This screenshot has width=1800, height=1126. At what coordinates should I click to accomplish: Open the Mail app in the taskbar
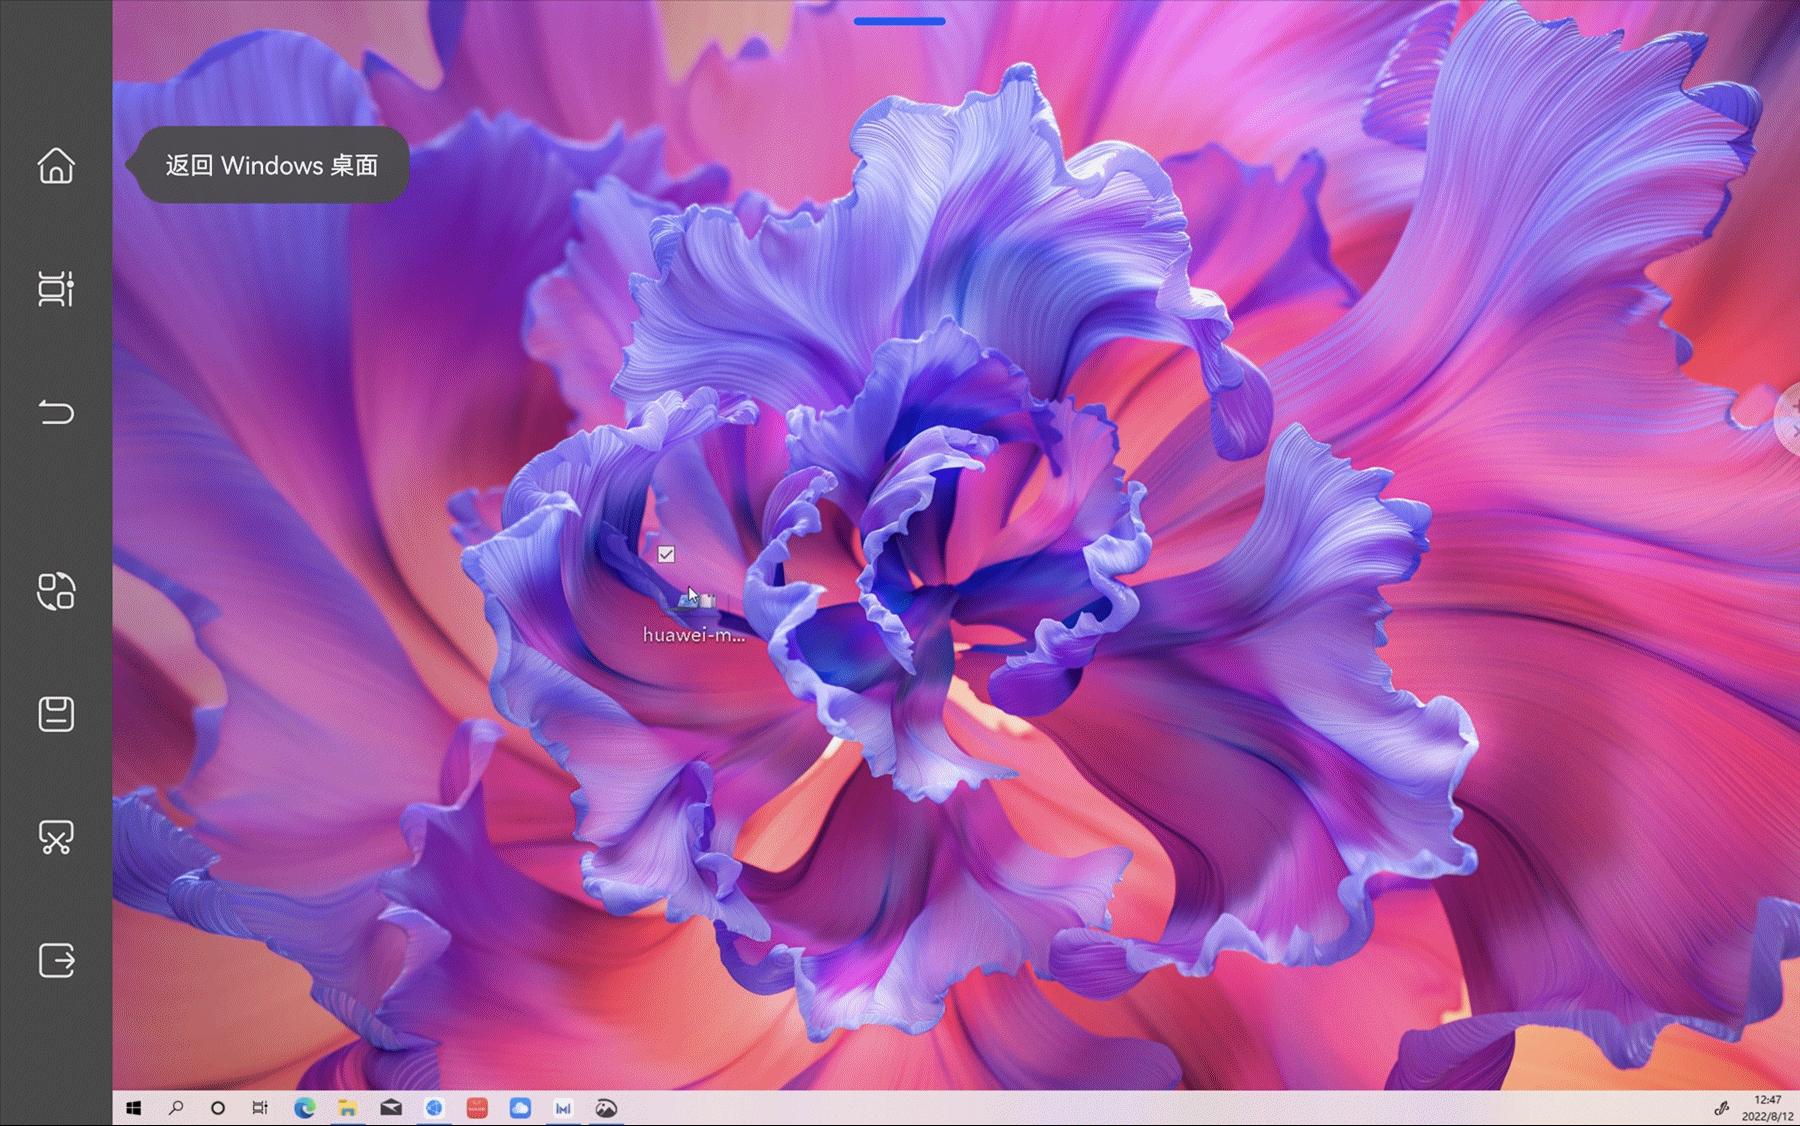coord(391,1108)
